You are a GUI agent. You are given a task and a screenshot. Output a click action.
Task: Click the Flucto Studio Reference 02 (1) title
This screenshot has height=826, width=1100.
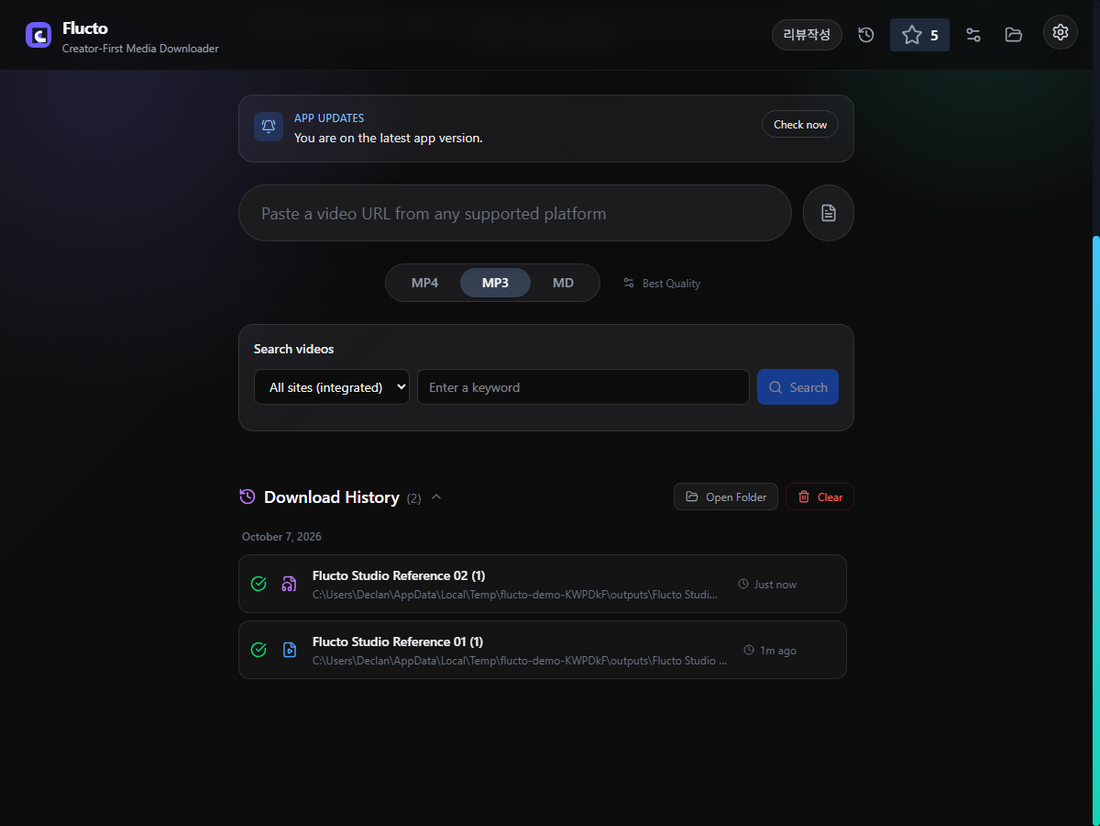coord(398,575)
